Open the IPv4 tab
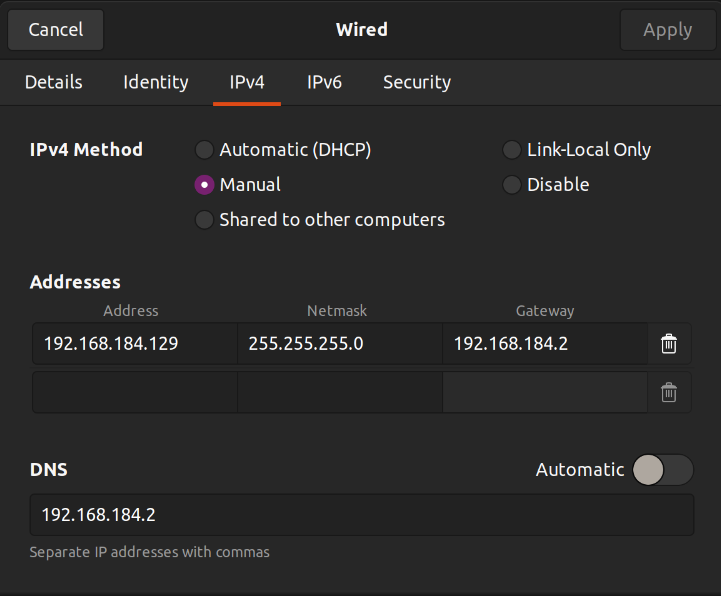This screenshot has width=721, height=596. pos(247,82)
